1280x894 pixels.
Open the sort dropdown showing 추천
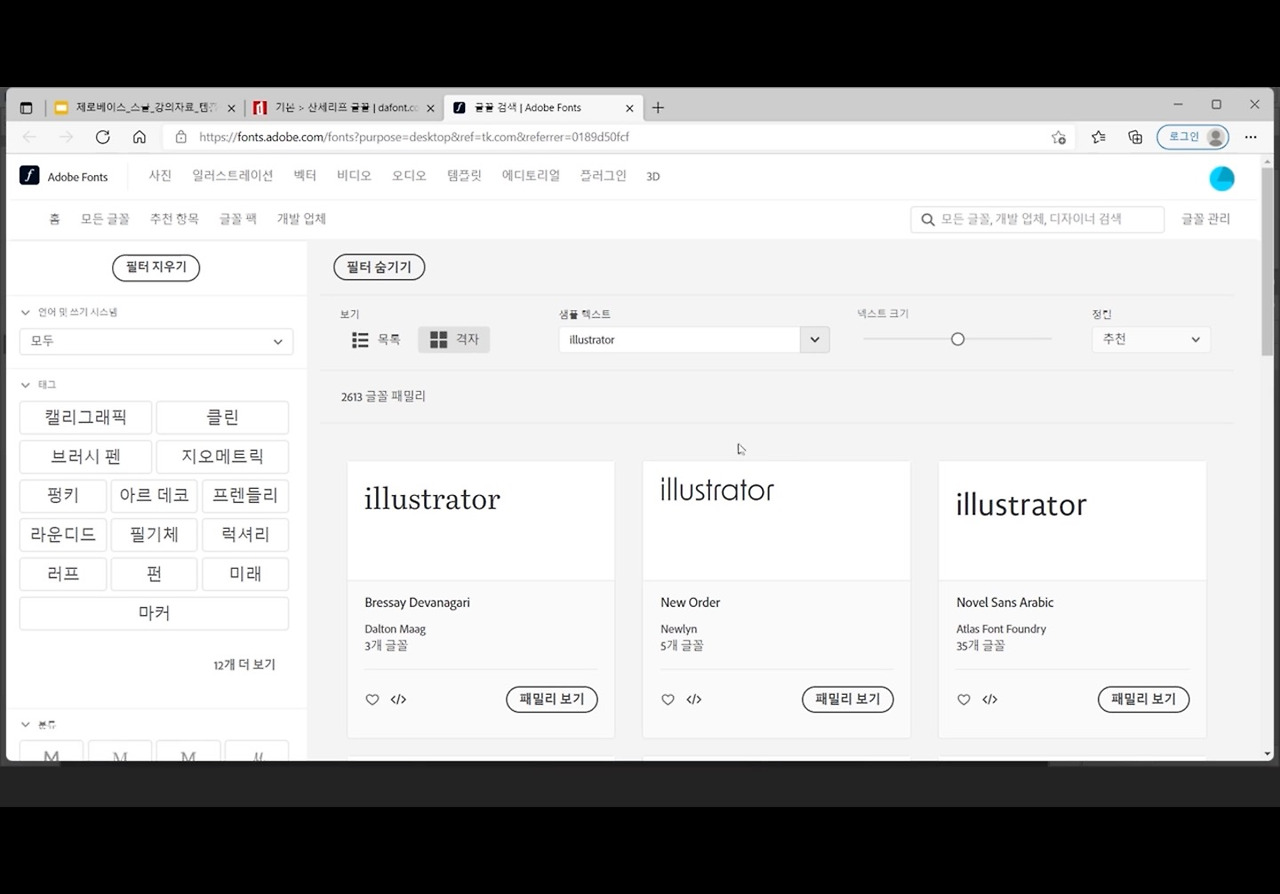[1151, 340]
